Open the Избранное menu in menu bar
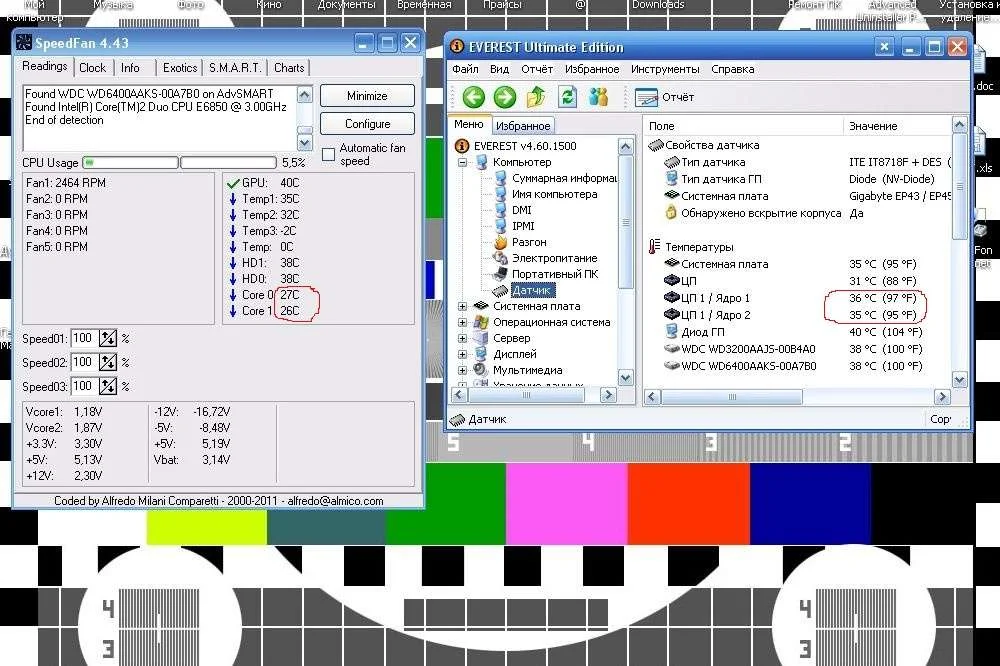 (x=592, y=69)
